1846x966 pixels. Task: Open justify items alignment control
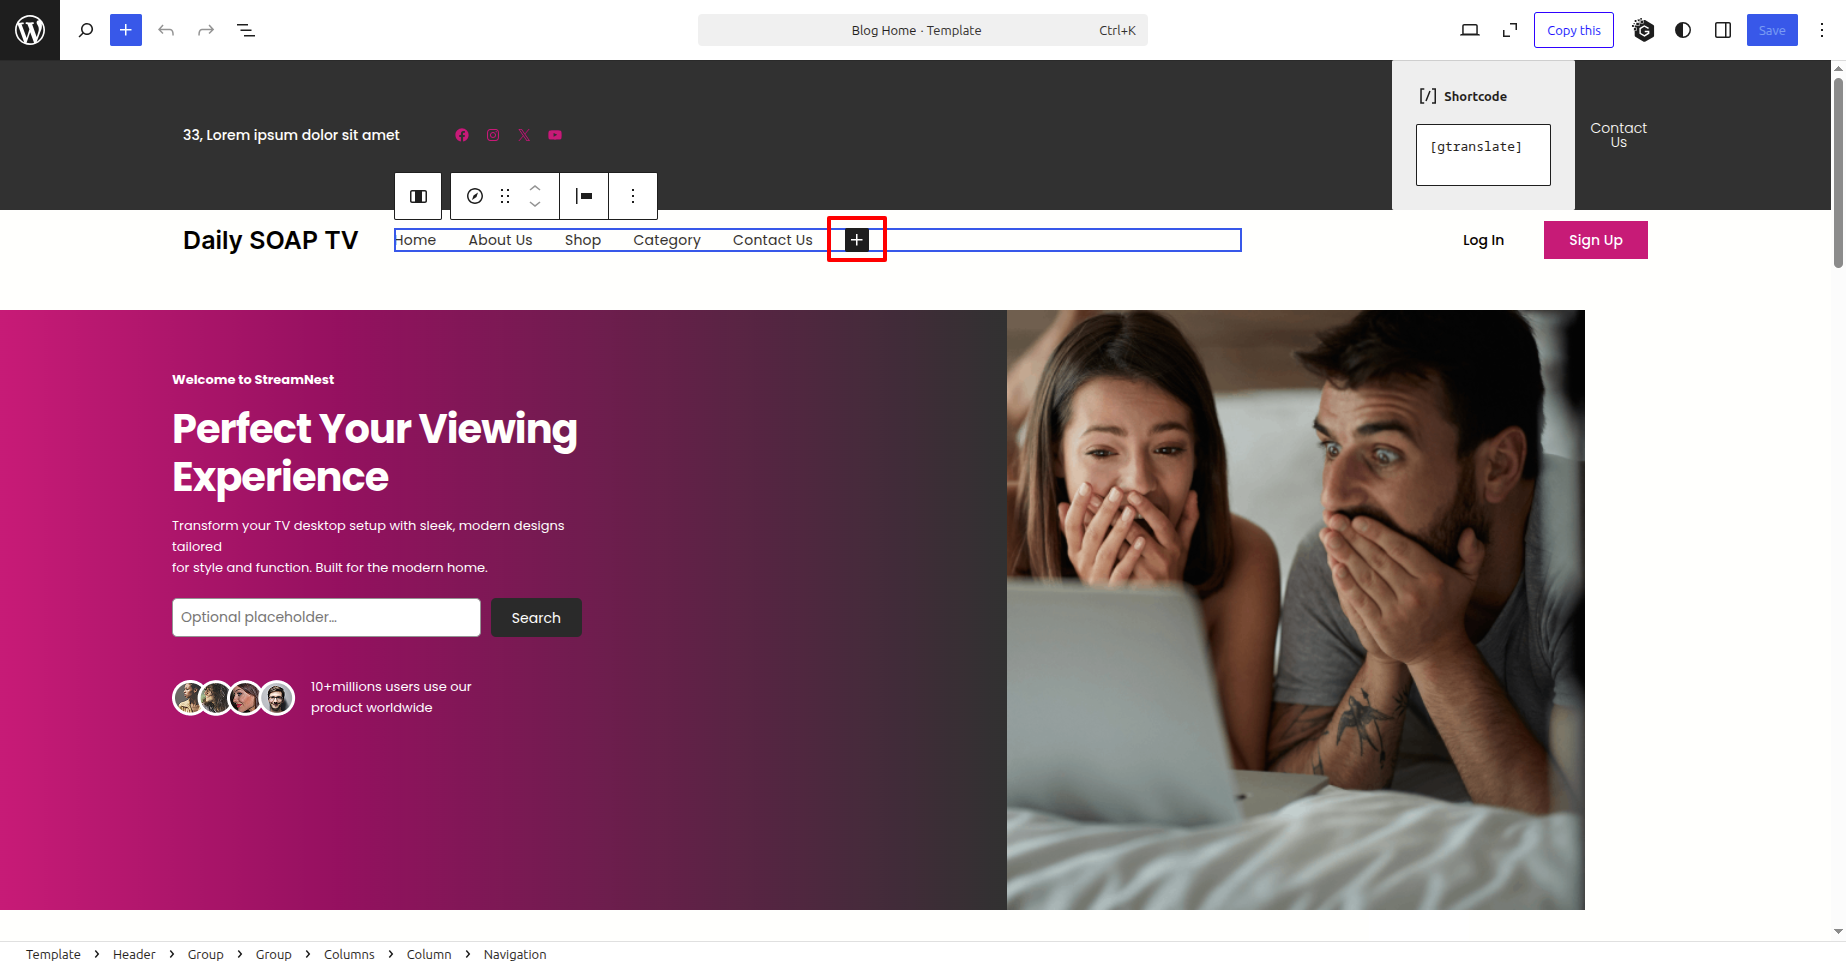tap(584, 196)
